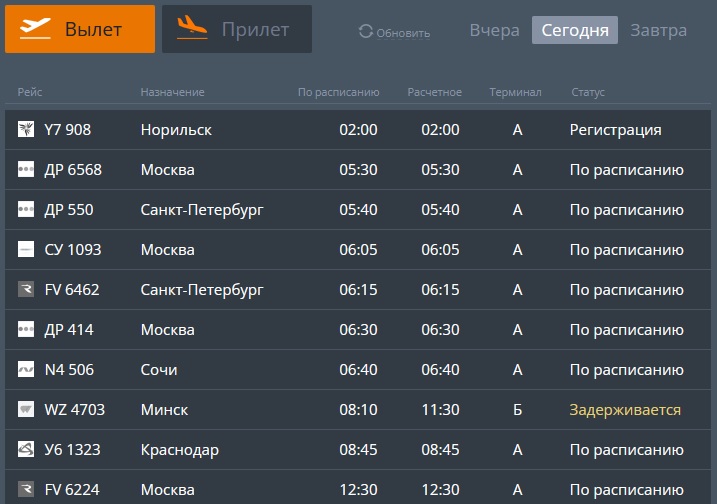Image resolution: width=717 pixels, height=504 pixels.
Task: Click the scheduled time 08:10
Action: coord(358,410)
